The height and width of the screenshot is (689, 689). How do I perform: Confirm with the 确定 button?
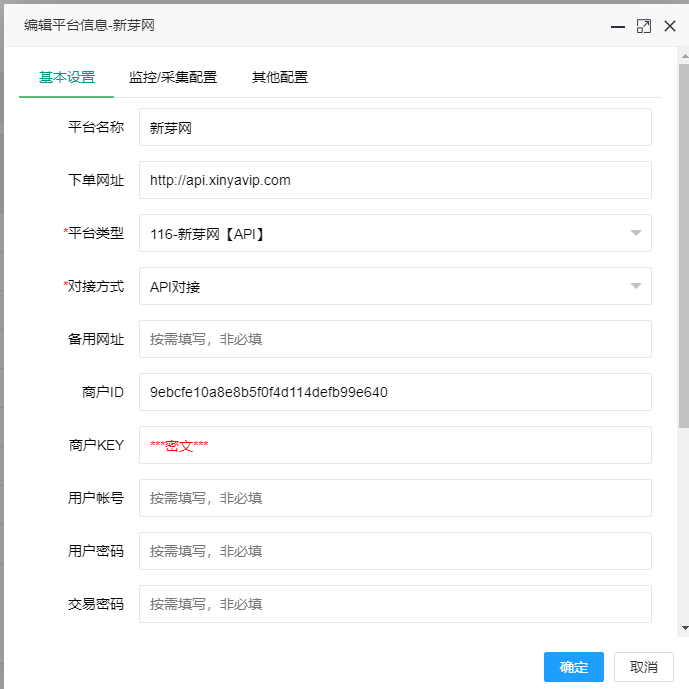point(573,667)
